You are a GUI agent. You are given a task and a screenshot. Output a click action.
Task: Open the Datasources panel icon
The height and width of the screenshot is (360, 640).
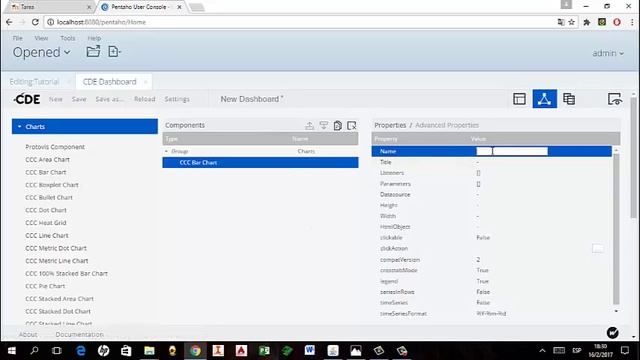click(569, 99)
